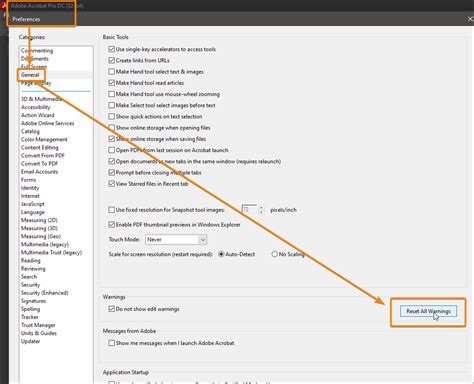Select Updater category
Image resolution: width=474 pixels, height=384 pixels.
[x=31, y=341]
